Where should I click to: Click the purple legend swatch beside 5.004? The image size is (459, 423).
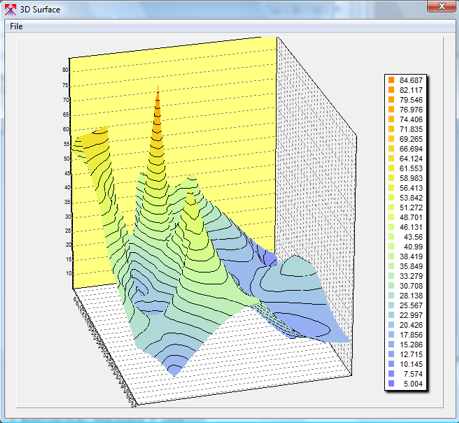[x=391, y=384]
